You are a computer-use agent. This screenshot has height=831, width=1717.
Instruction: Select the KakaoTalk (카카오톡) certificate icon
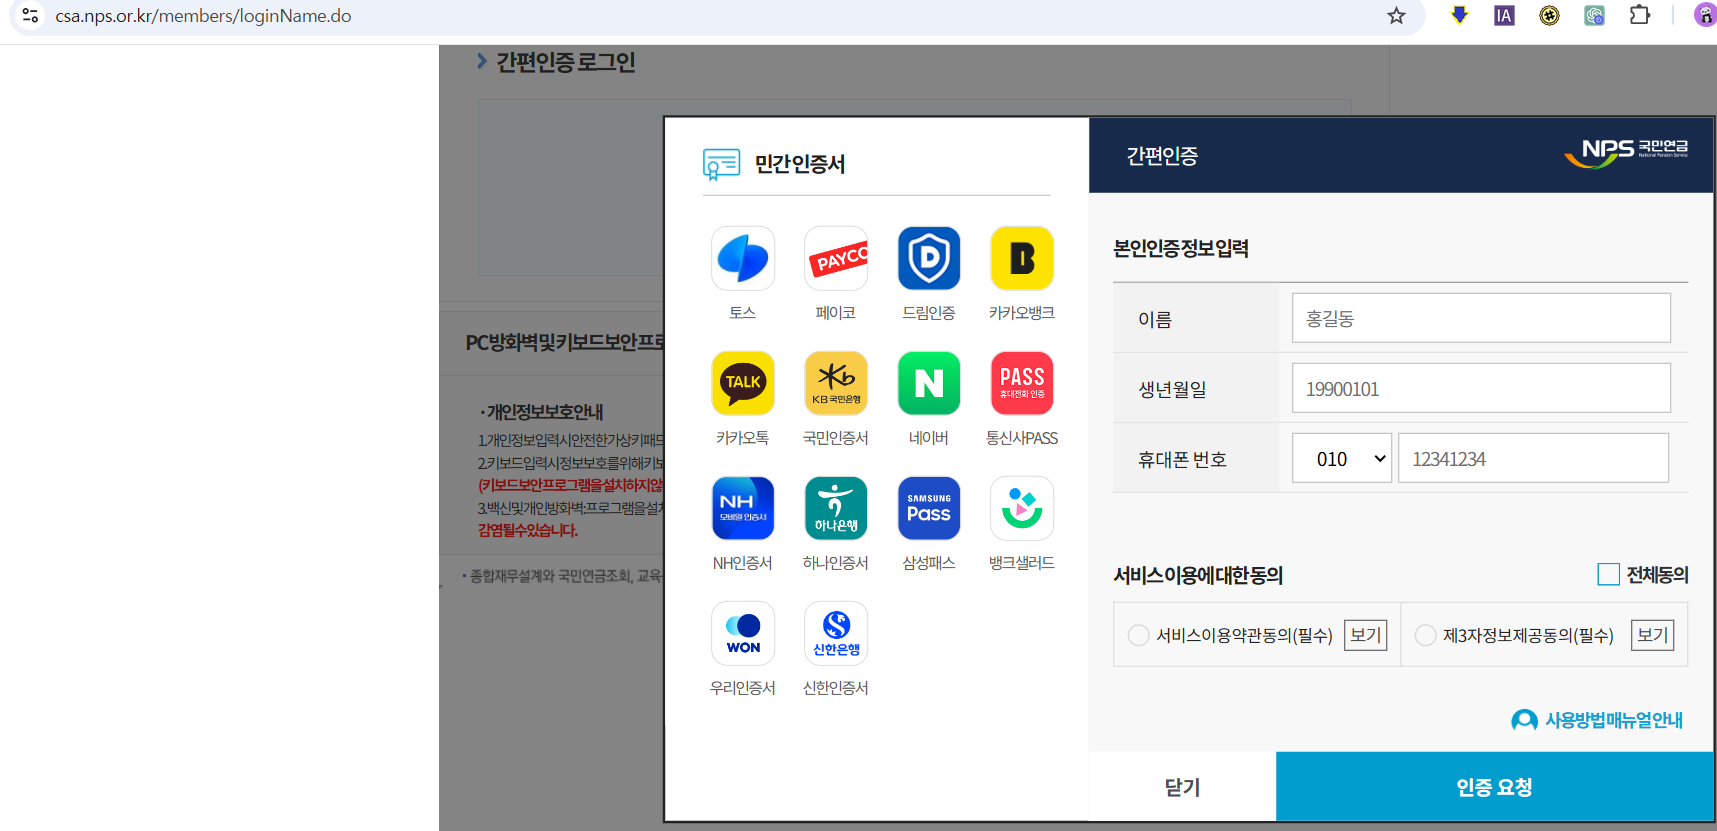[x=743, y=383]
